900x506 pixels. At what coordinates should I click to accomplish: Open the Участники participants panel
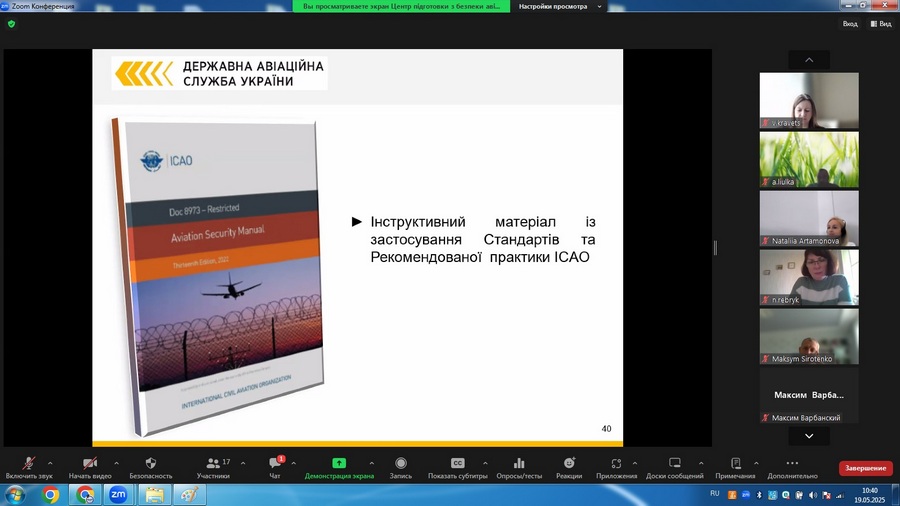coord(213,465)
